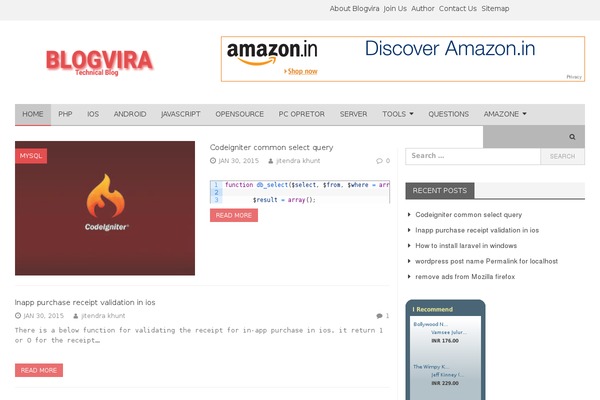This screenshot has width=600, height=400.
Task: Focus the Search text field in sidebar
Action: (473, 156)
